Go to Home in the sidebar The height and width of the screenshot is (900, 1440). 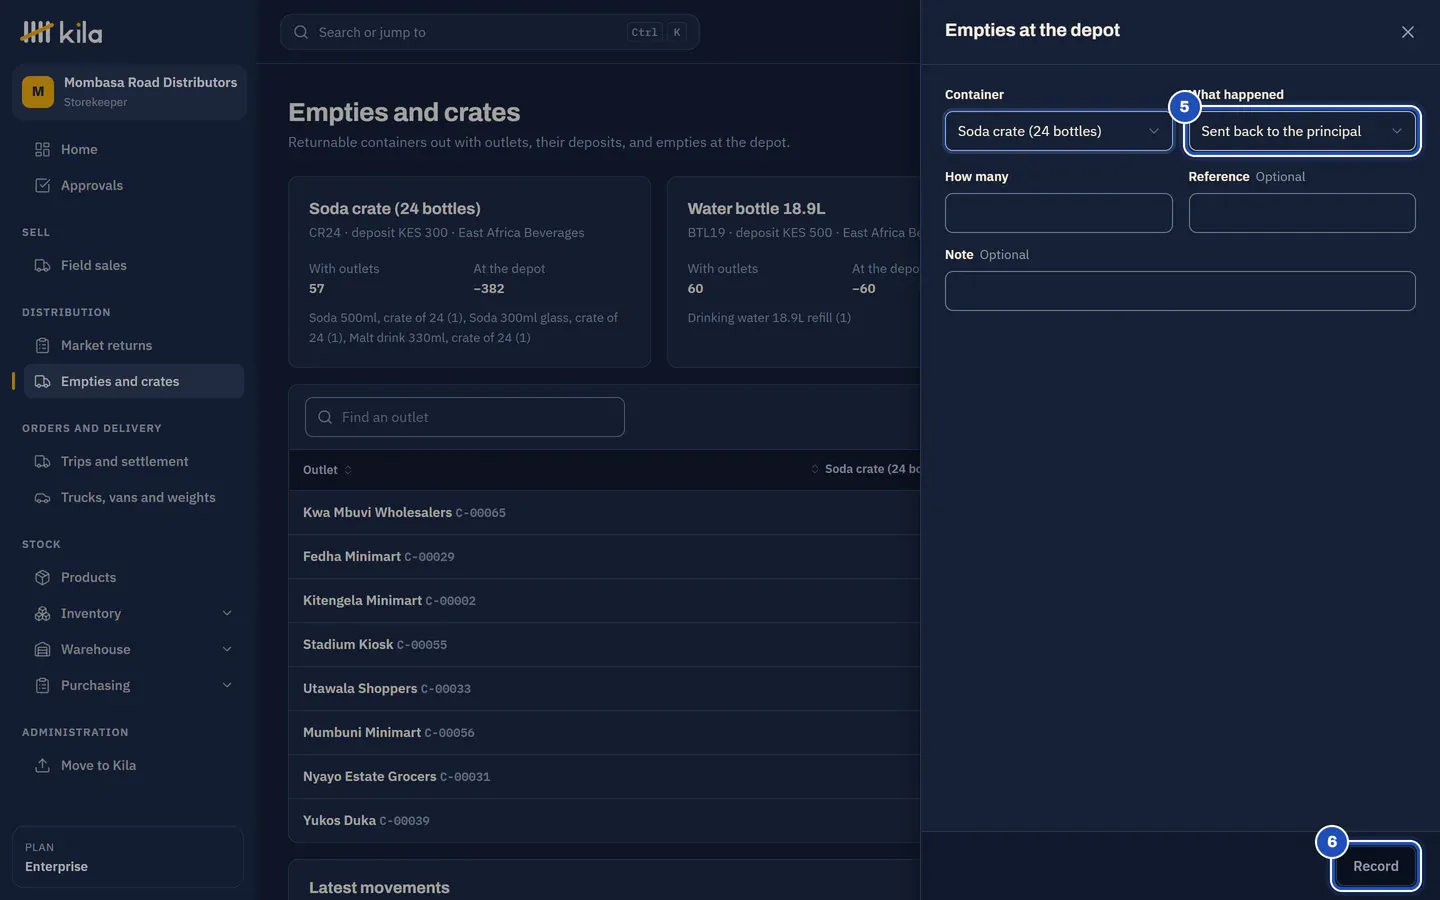pyautogui.click(x=134, y=149)
